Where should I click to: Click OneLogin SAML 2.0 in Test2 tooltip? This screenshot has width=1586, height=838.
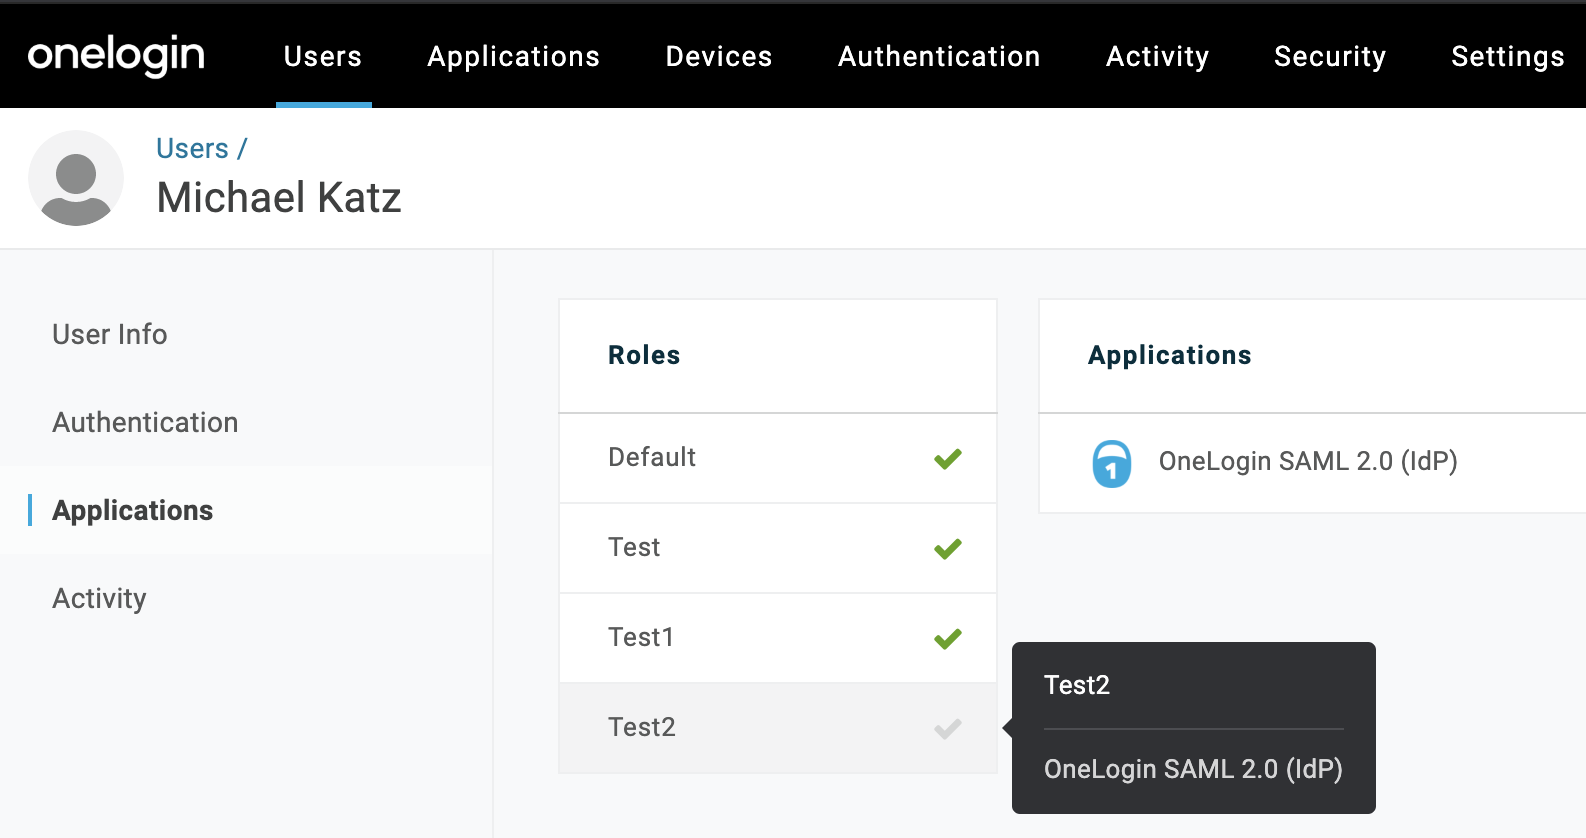click(1193, 769)
